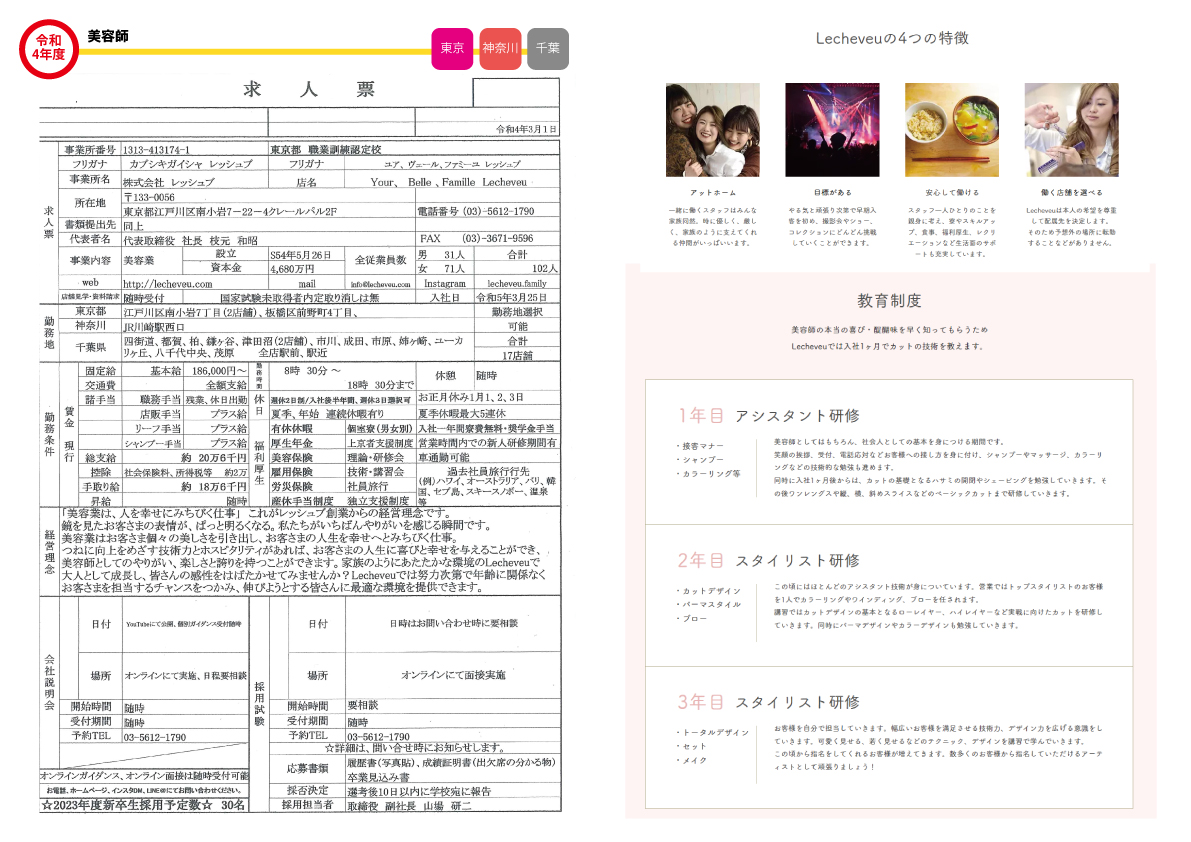1191x842 pixels.
Task: Click the オンラインにて面接実施 cell
Action: click(x=453, y=675)
